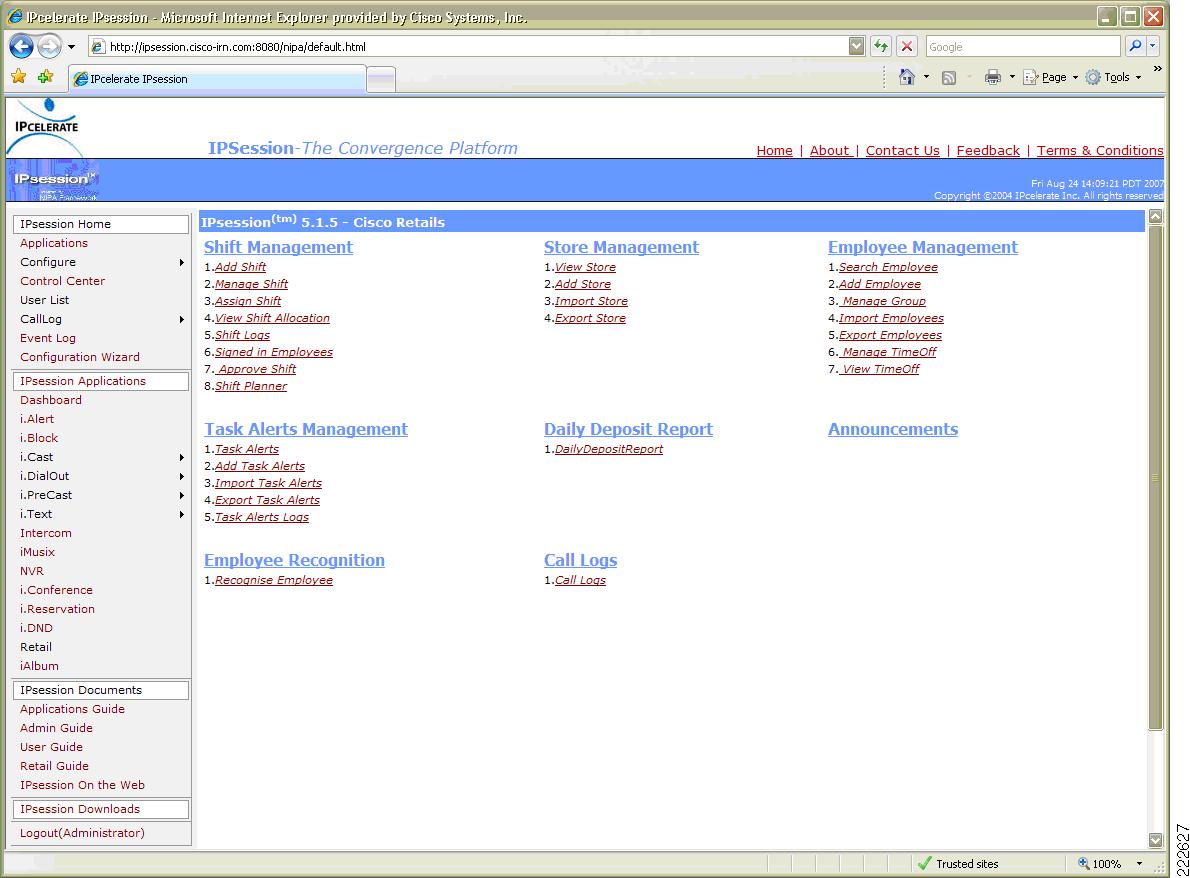Log out of the Administrator account
This screenshot has height=878, width=1190.
tap(82, 832)
